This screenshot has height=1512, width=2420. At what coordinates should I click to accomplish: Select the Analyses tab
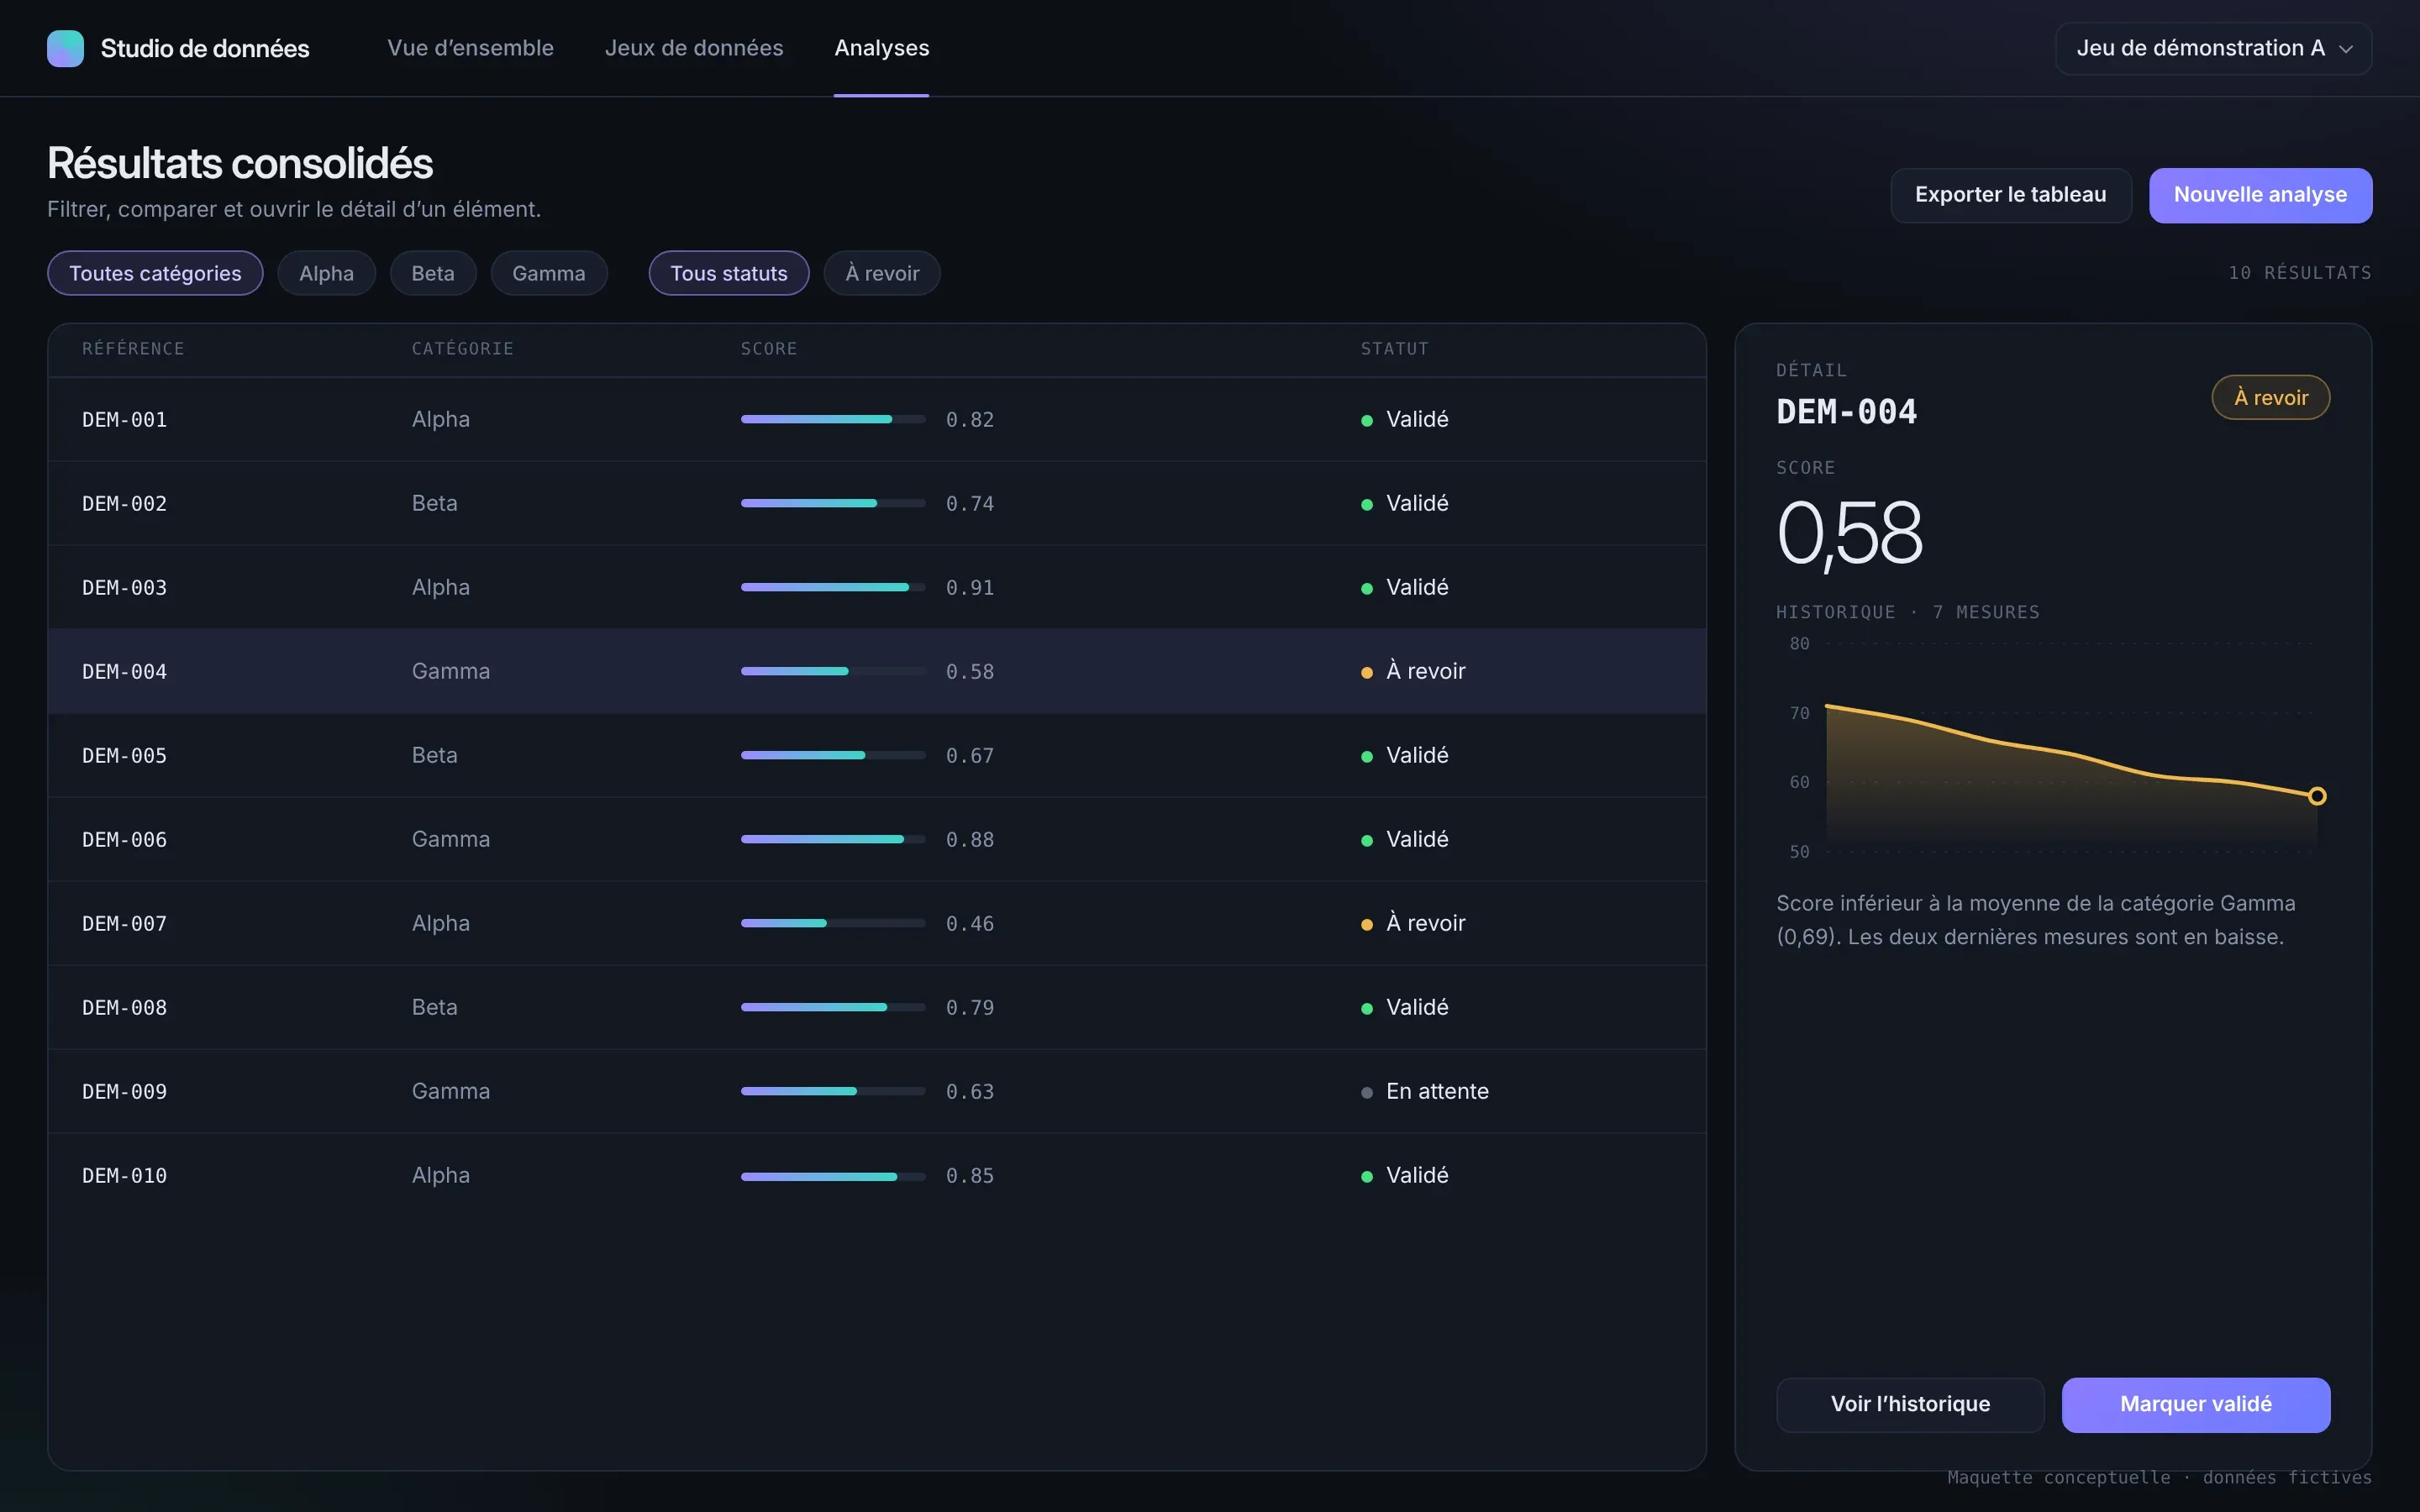click(882, 48)
